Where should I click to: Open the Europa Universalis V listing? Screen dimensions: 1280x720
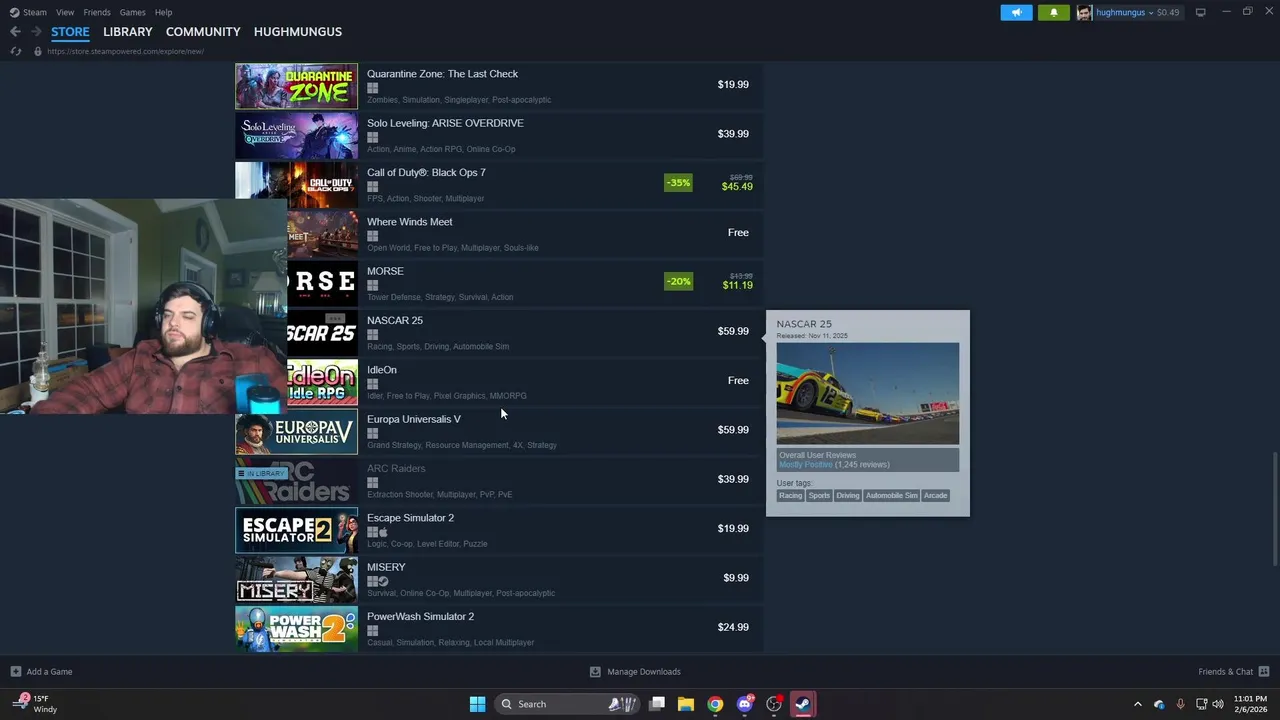(499, 430)
